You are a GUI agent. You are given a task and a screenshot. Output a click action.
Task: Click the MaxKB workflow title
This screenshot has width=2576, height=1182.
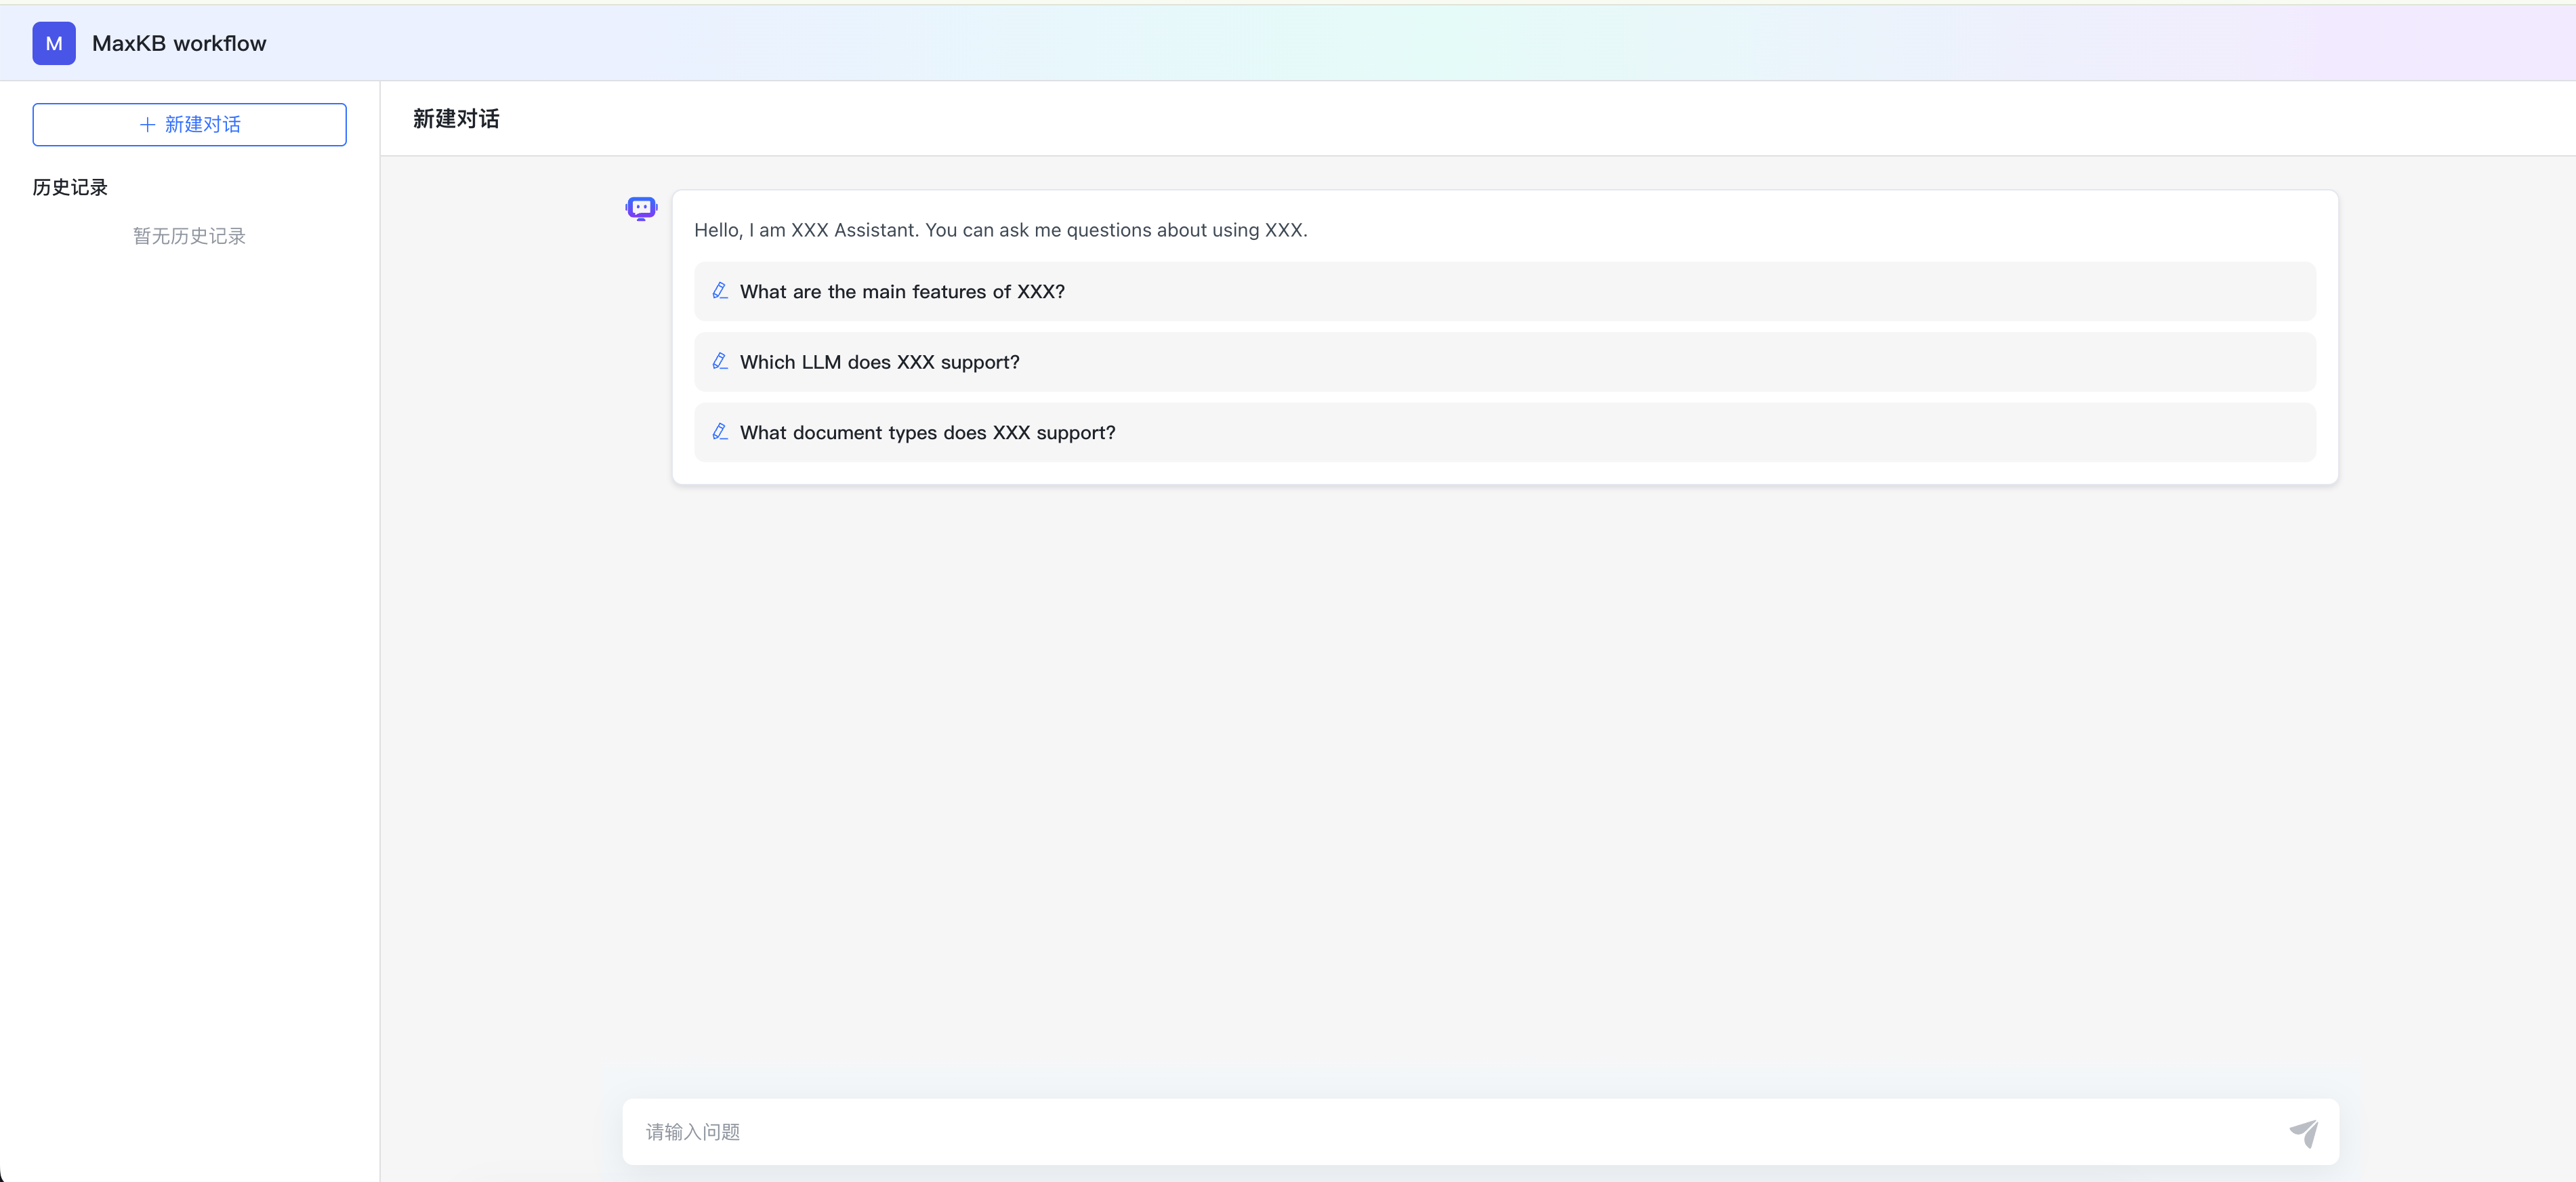pos(179,43)
